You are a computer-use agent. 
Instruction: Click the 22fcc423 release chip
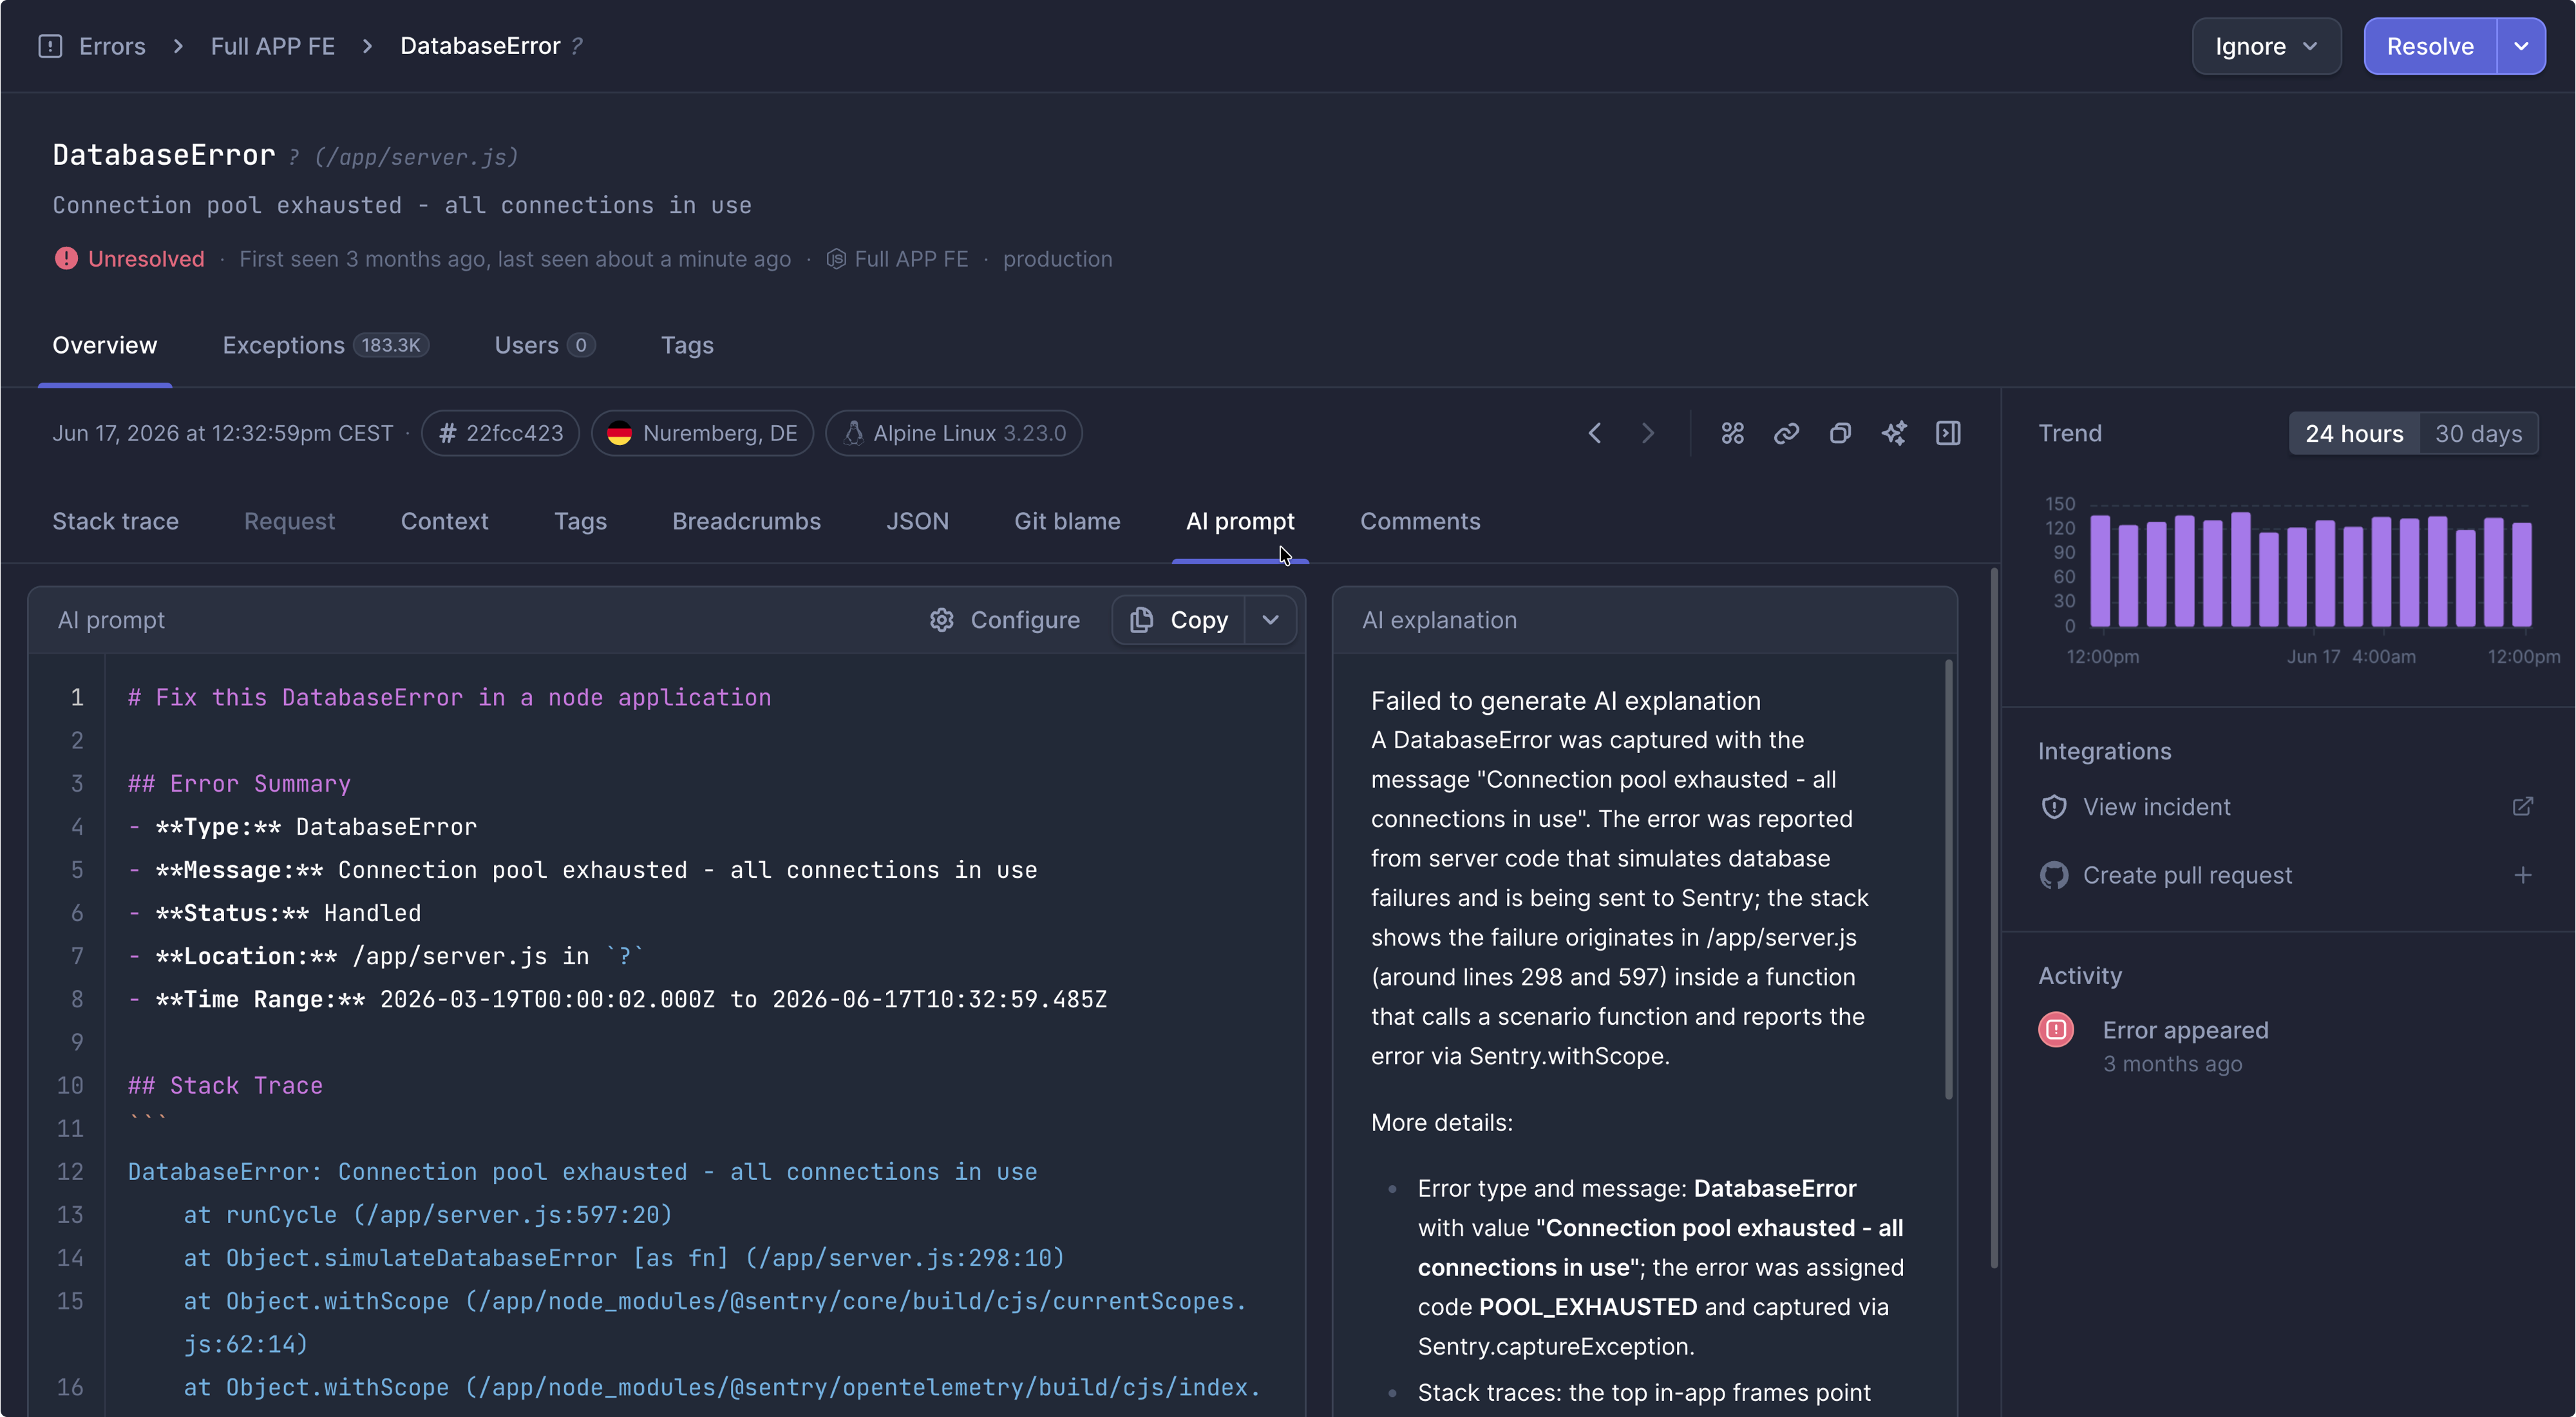point(500,433)
